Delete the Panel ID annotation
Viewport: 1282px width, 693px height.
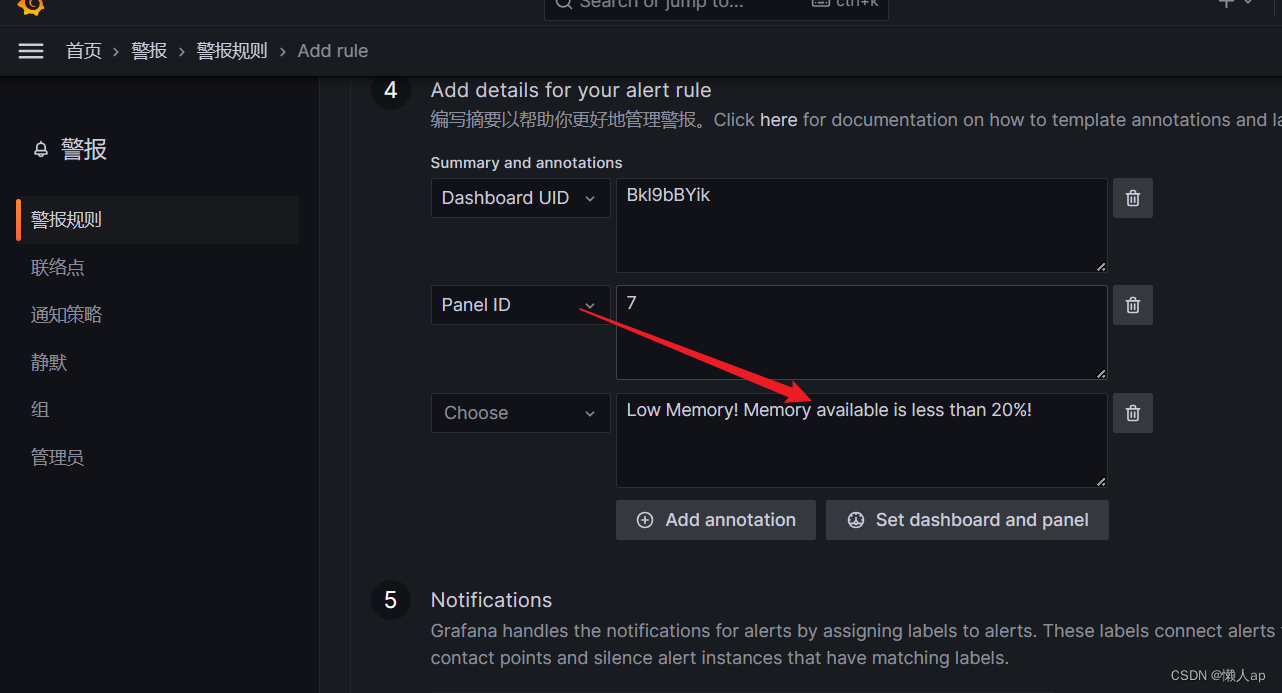tap(1133, 305)
